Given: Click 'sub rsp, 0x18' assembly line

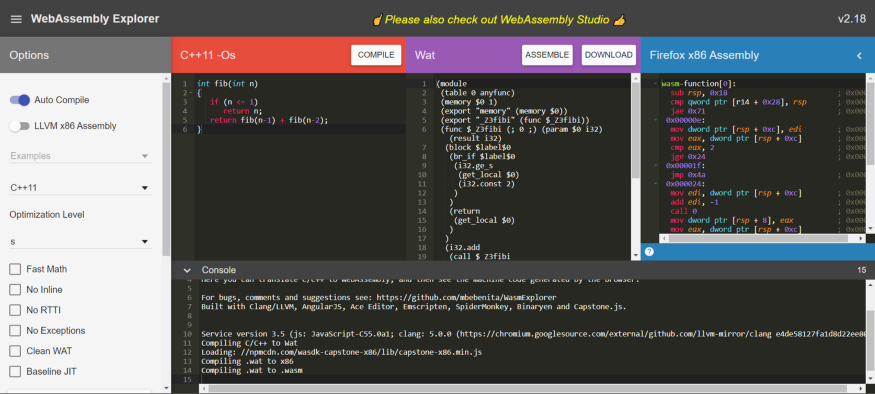Looking at the screenshot, I should [x=698, y=93].
